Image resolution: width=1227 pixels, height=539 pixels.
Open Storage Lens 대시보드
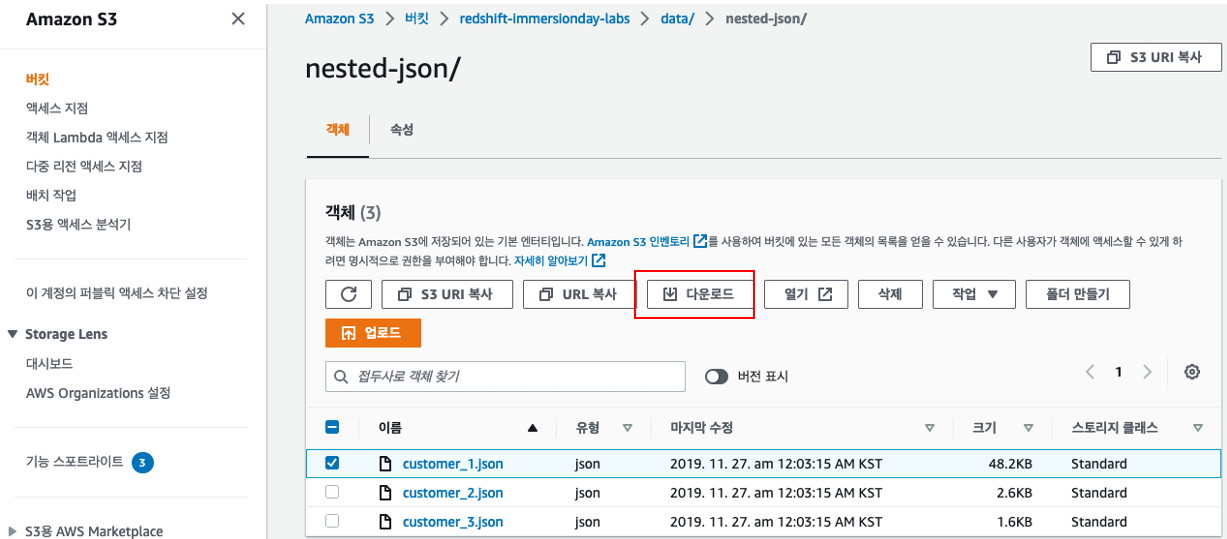coord(49,363)
